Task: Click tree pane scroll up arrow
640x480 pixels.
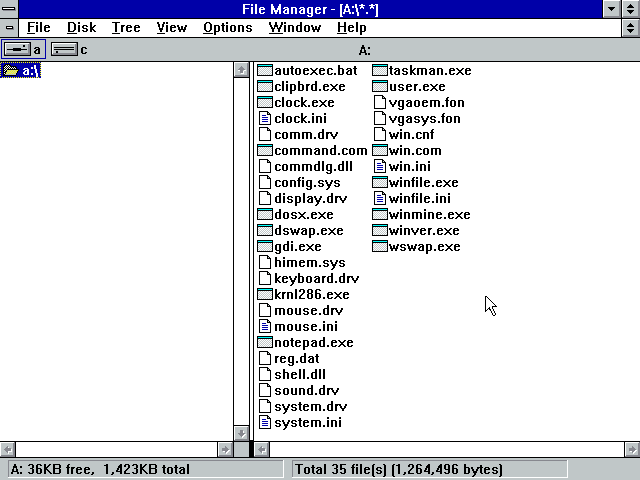Action: tap(241, 70)
